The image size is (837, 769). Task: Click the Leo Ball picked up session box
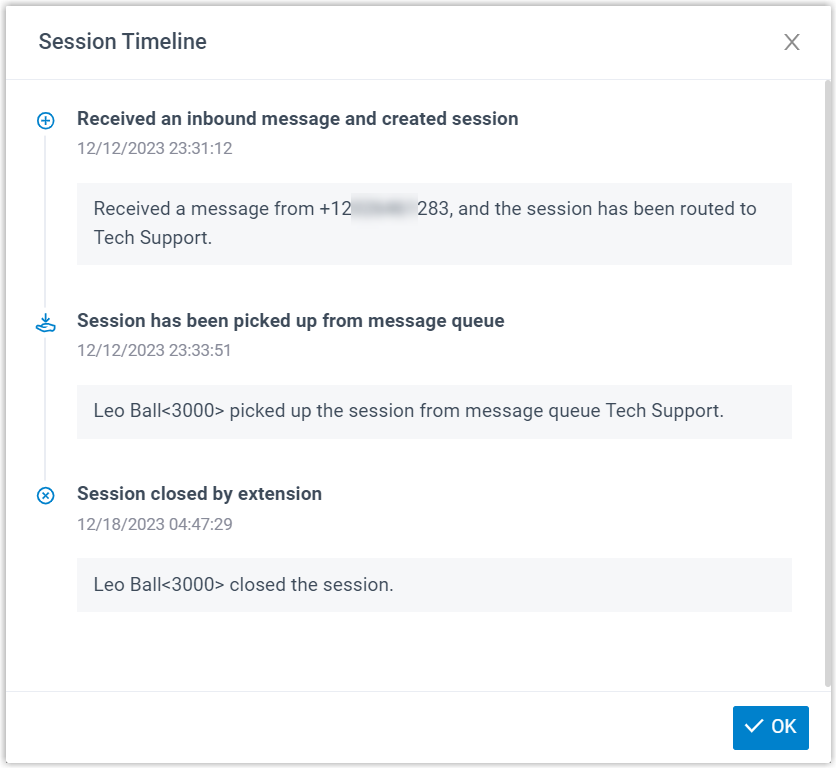coord(434,411)
